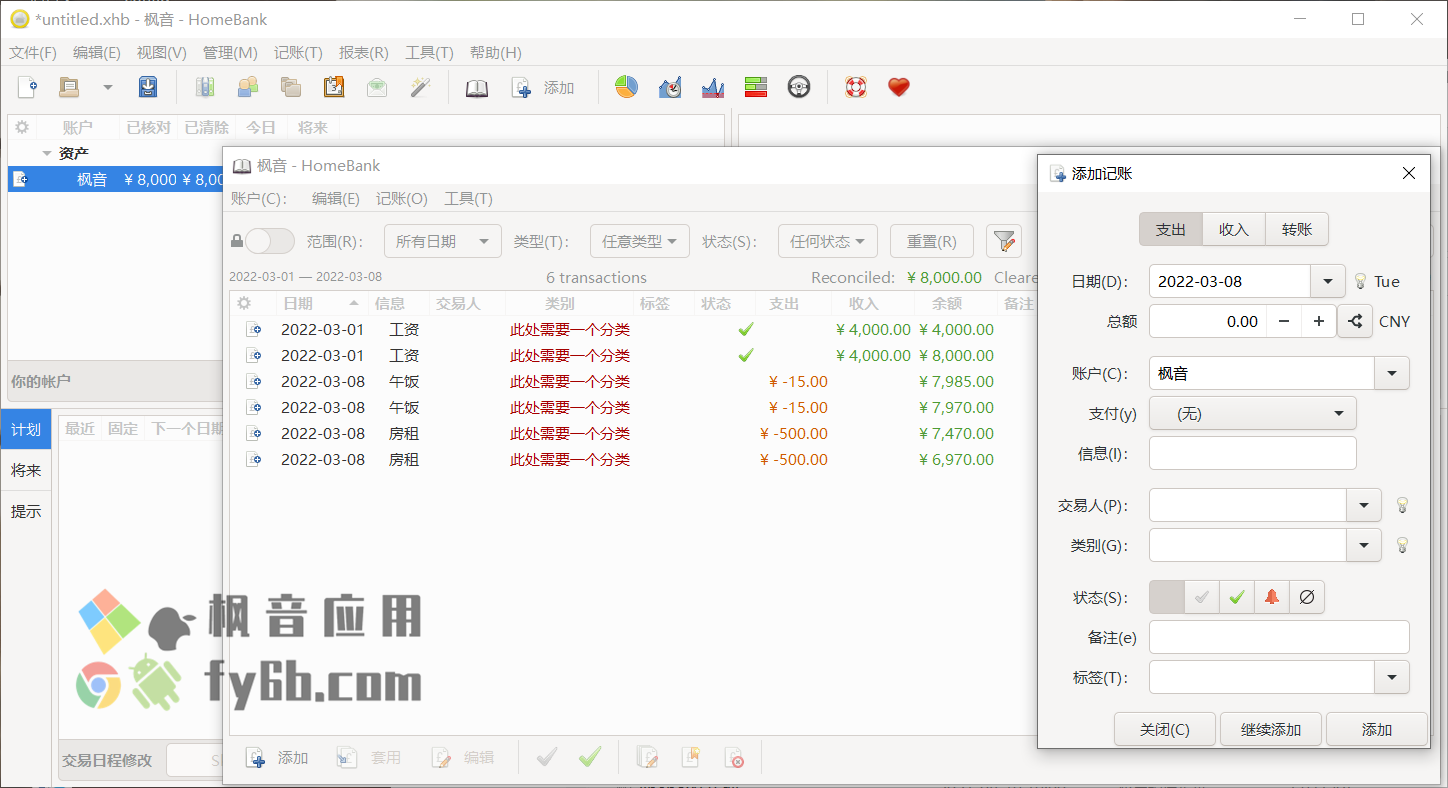Toggle the lock switch beside 范围
The image size is (1448, 788).
point(270,241)
